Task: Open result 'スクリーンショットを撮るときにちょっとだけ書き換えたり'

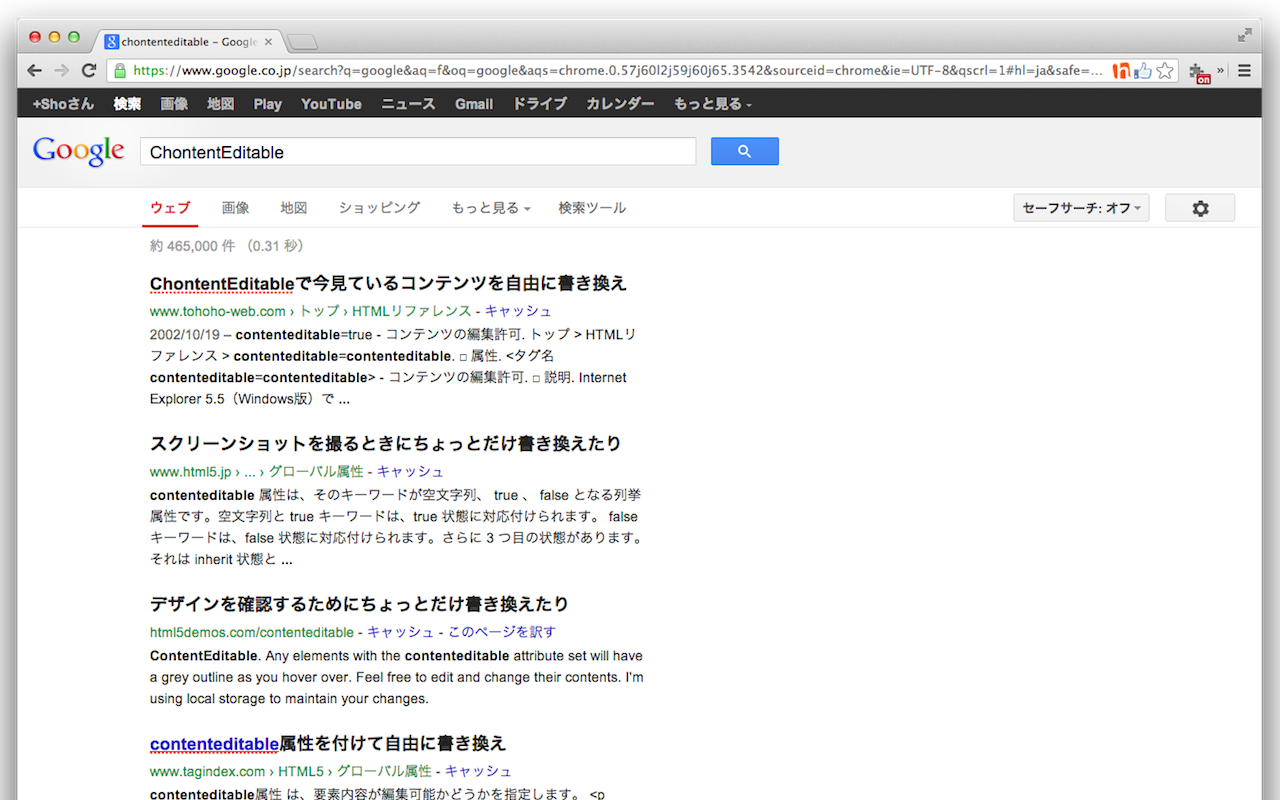Action: coord(386,443)
